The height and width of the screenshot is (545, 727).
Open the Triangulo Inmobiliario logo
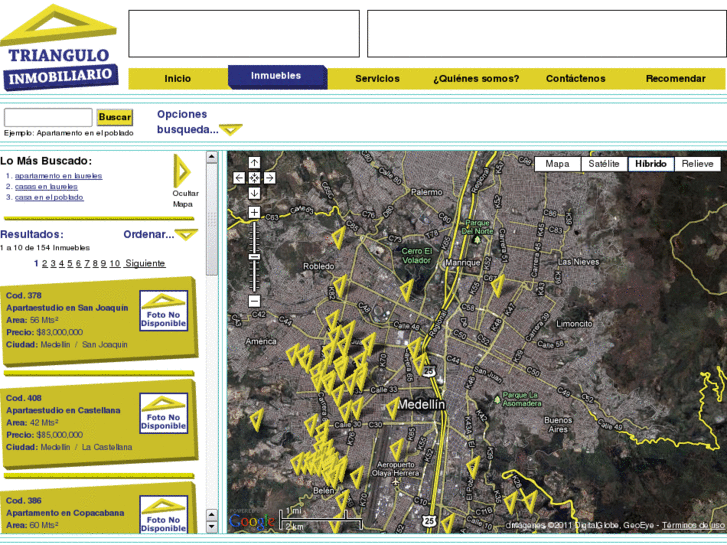click(58, 48)
